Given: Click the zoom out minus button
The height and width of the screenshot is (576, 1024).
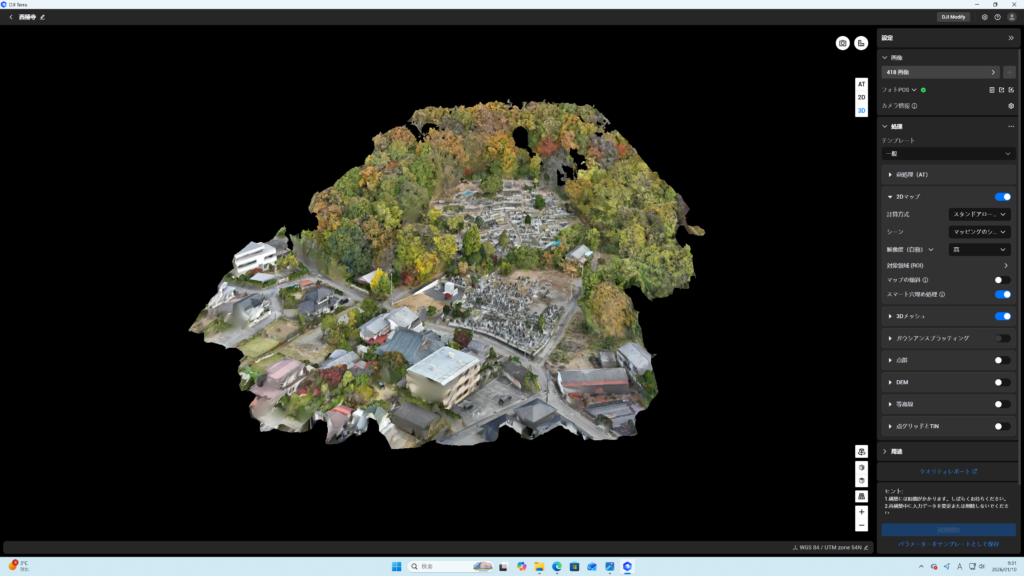Looking at the screenshot, I should (x=861, y=525).
